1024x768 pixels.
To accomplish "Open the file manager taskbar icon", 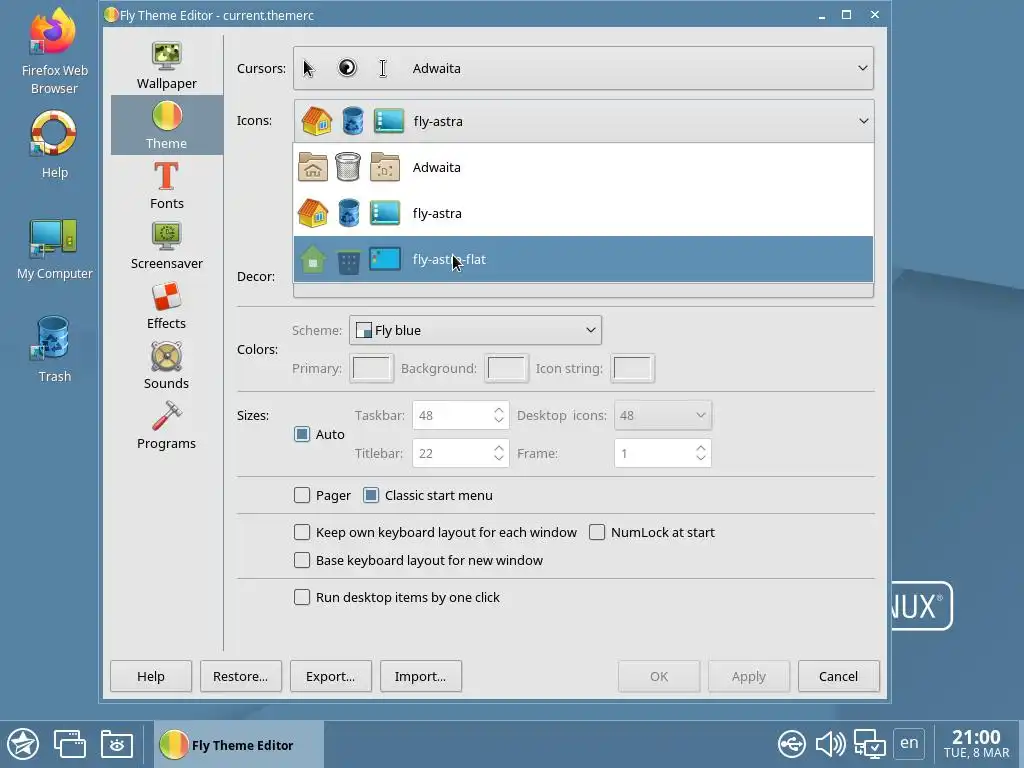I will pos(117,744).
